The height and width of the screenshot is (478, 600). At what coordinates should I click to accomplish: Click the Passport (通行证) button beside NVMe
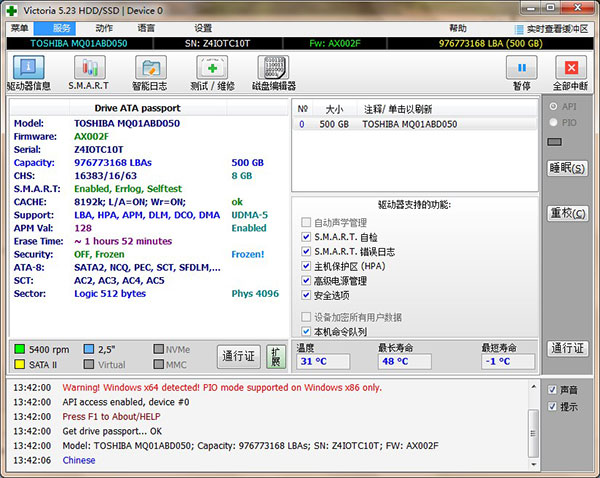[237, 356]
